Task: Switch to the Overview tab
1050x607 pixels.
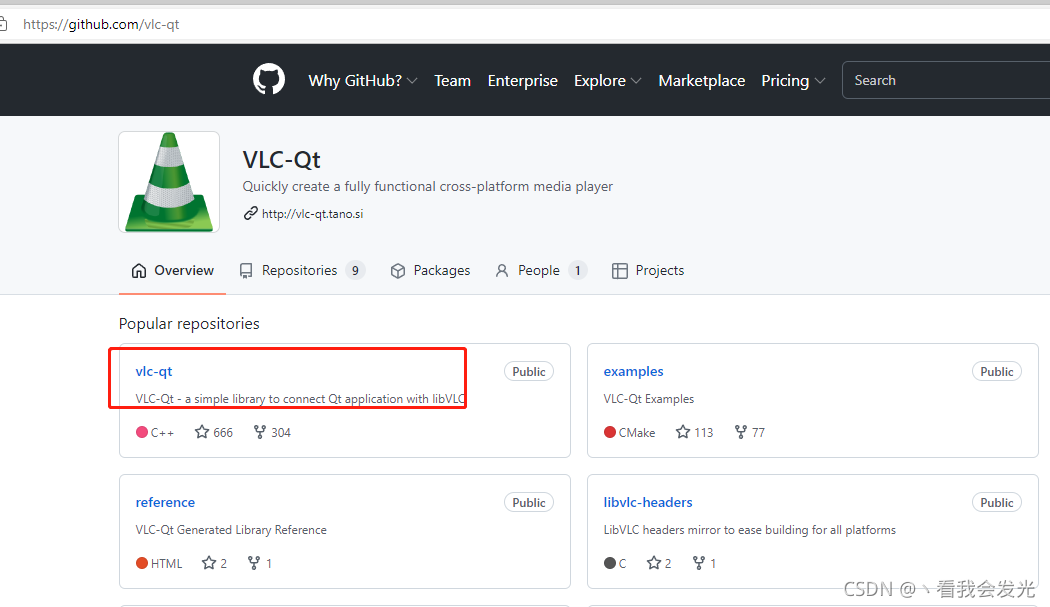Action: click(x=173, y=271)
